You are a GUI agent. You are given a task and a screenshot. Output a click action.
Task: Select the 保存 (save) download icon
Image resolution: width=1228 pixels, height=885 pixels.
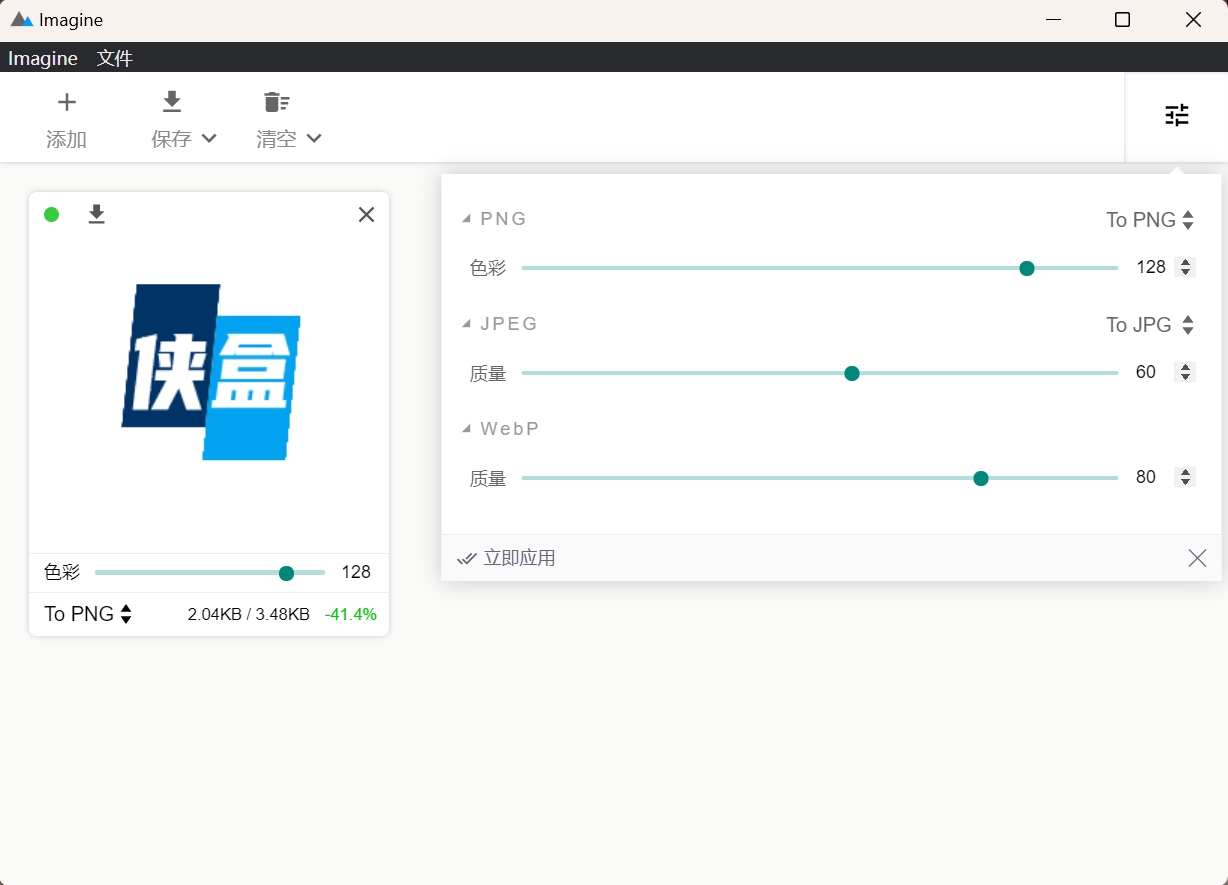coord(171,101)
